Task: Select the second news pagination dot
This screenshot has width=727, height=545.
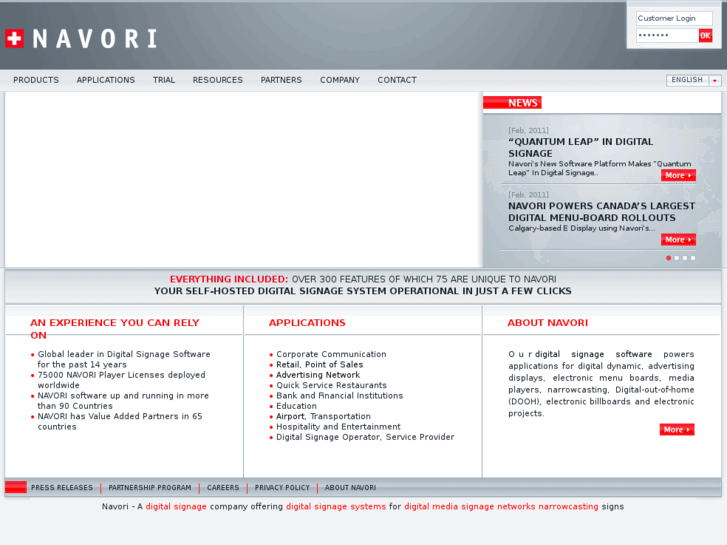Action: [677, 258]
